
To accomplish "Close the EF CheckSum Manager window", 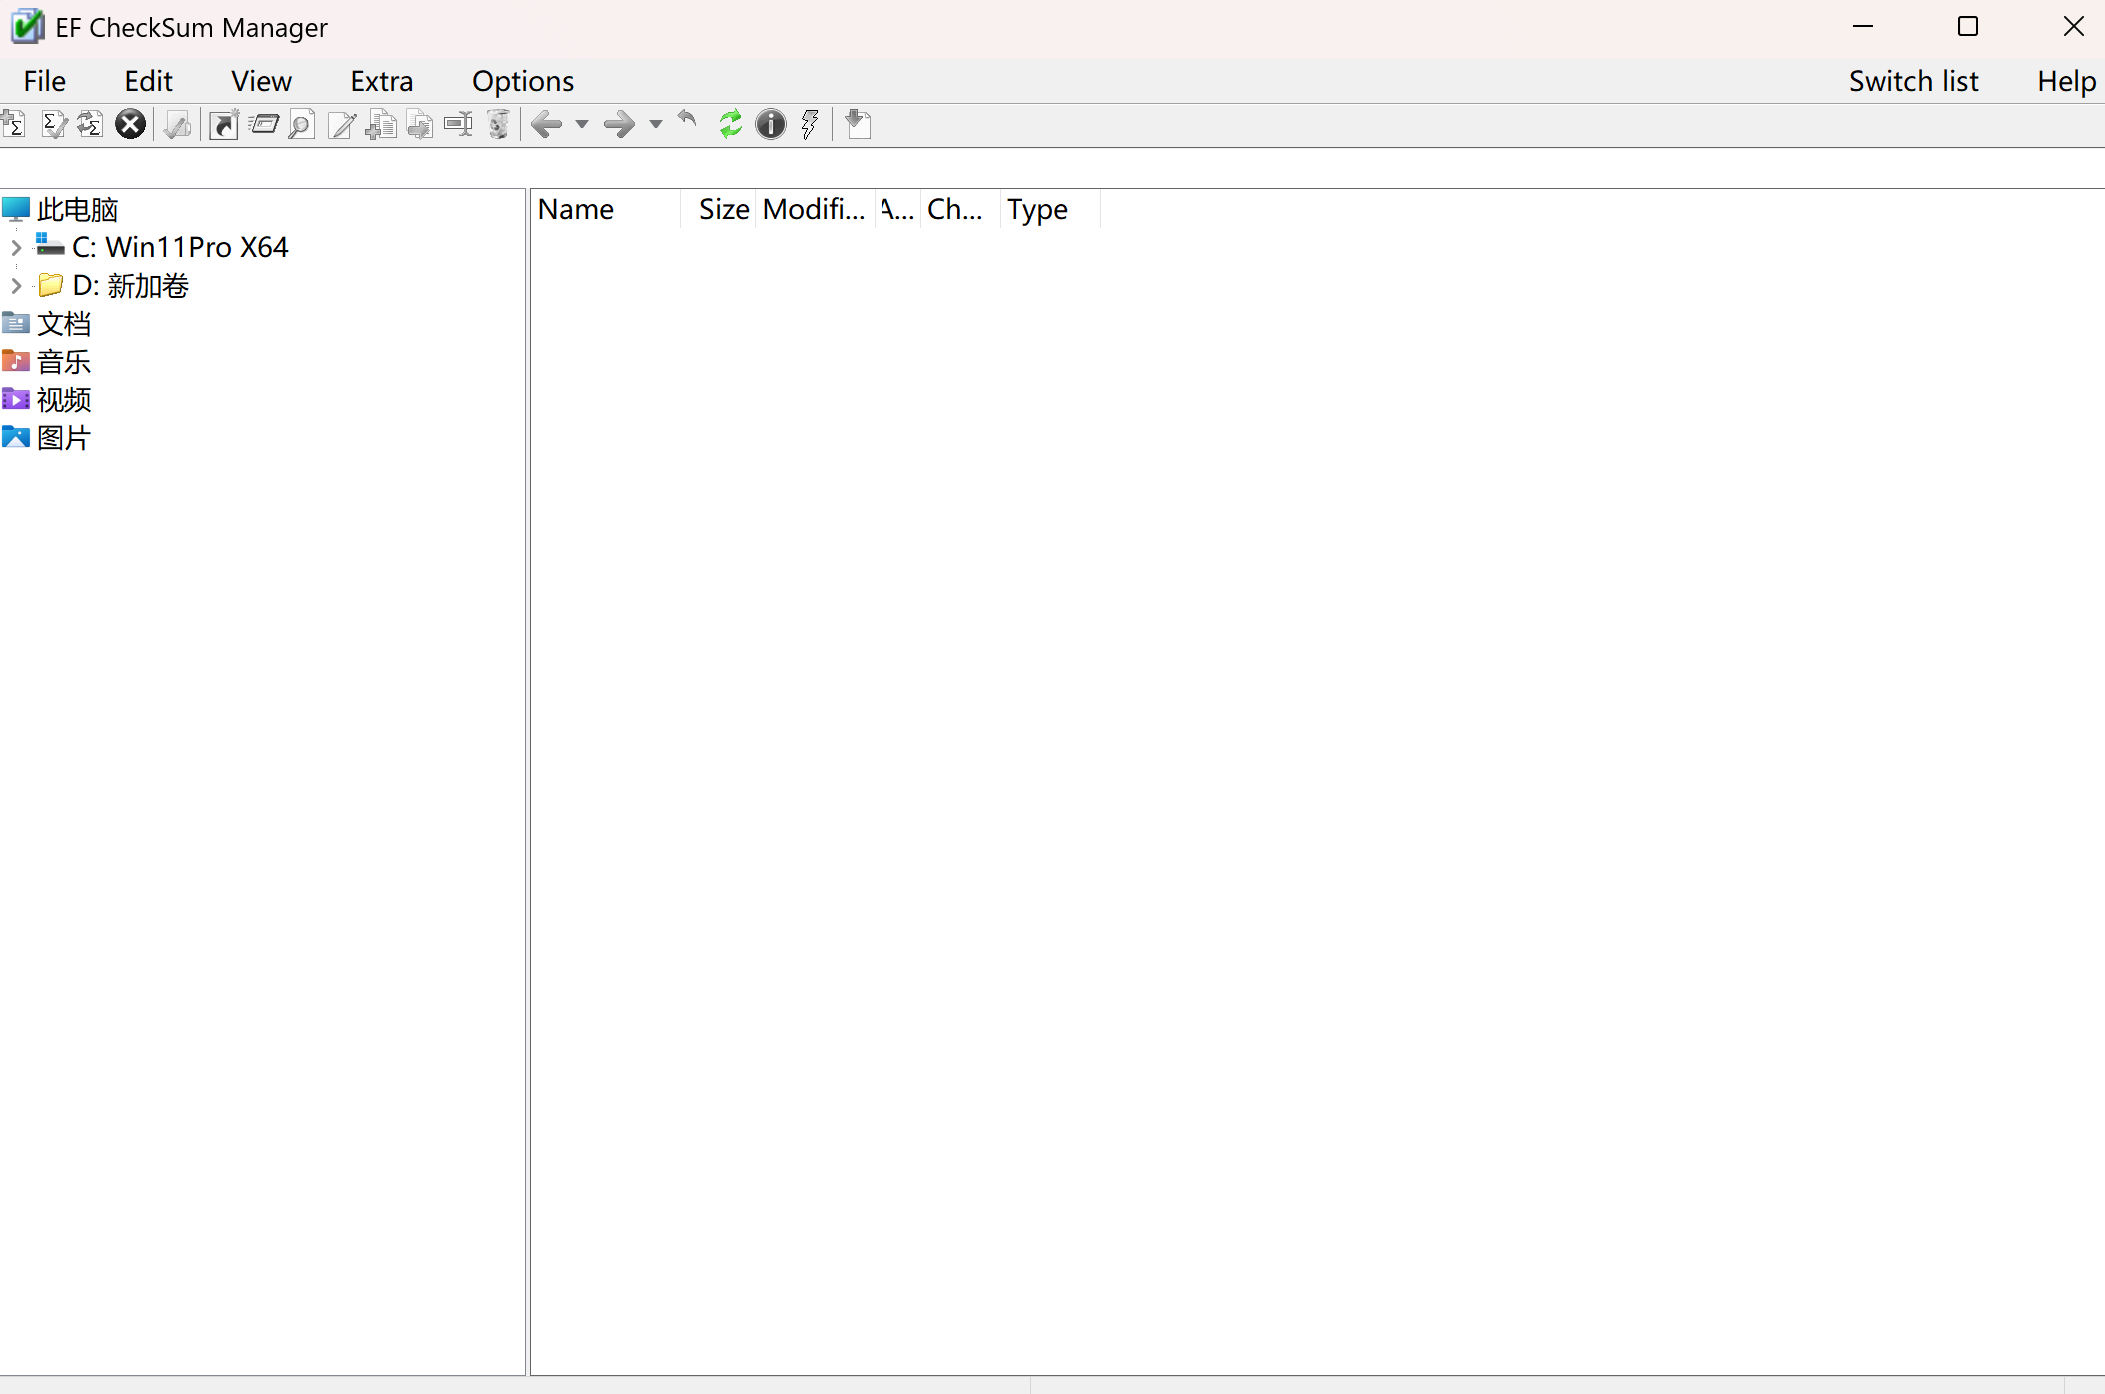I will point(2073,27).
